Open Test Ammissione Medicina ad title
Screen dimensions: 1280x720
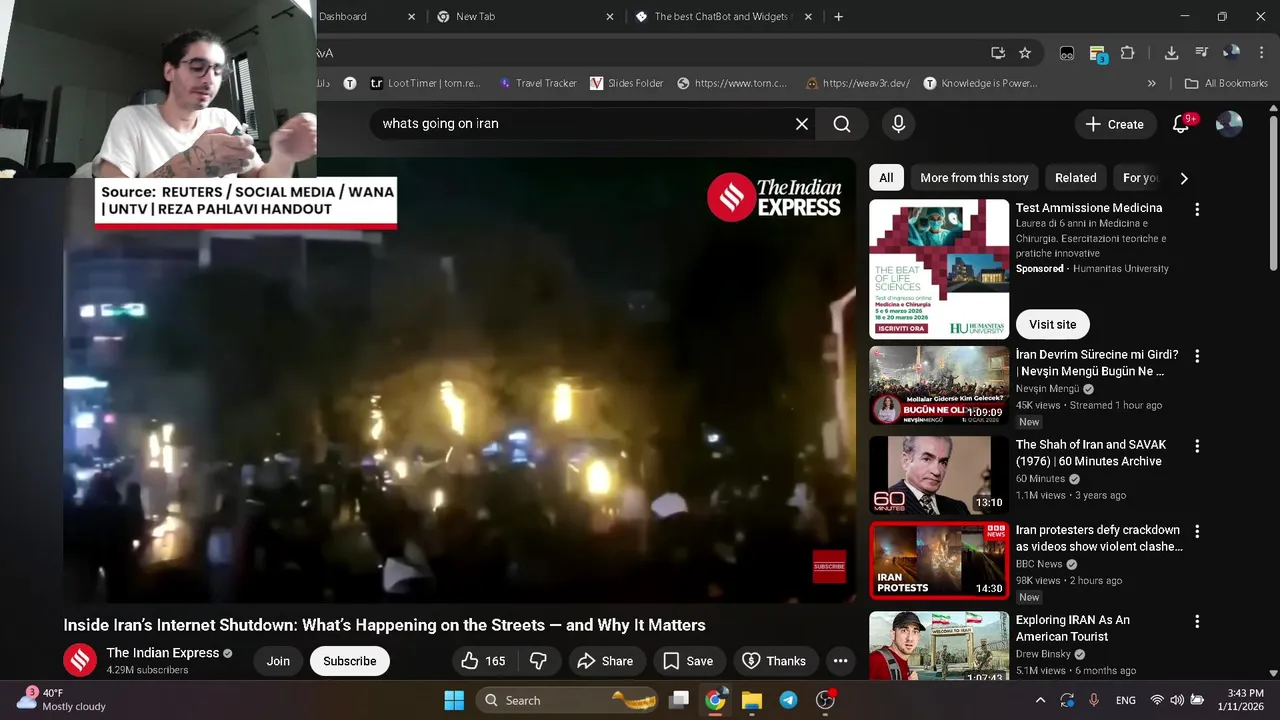pyautogui.click(x=1089, y=208)
